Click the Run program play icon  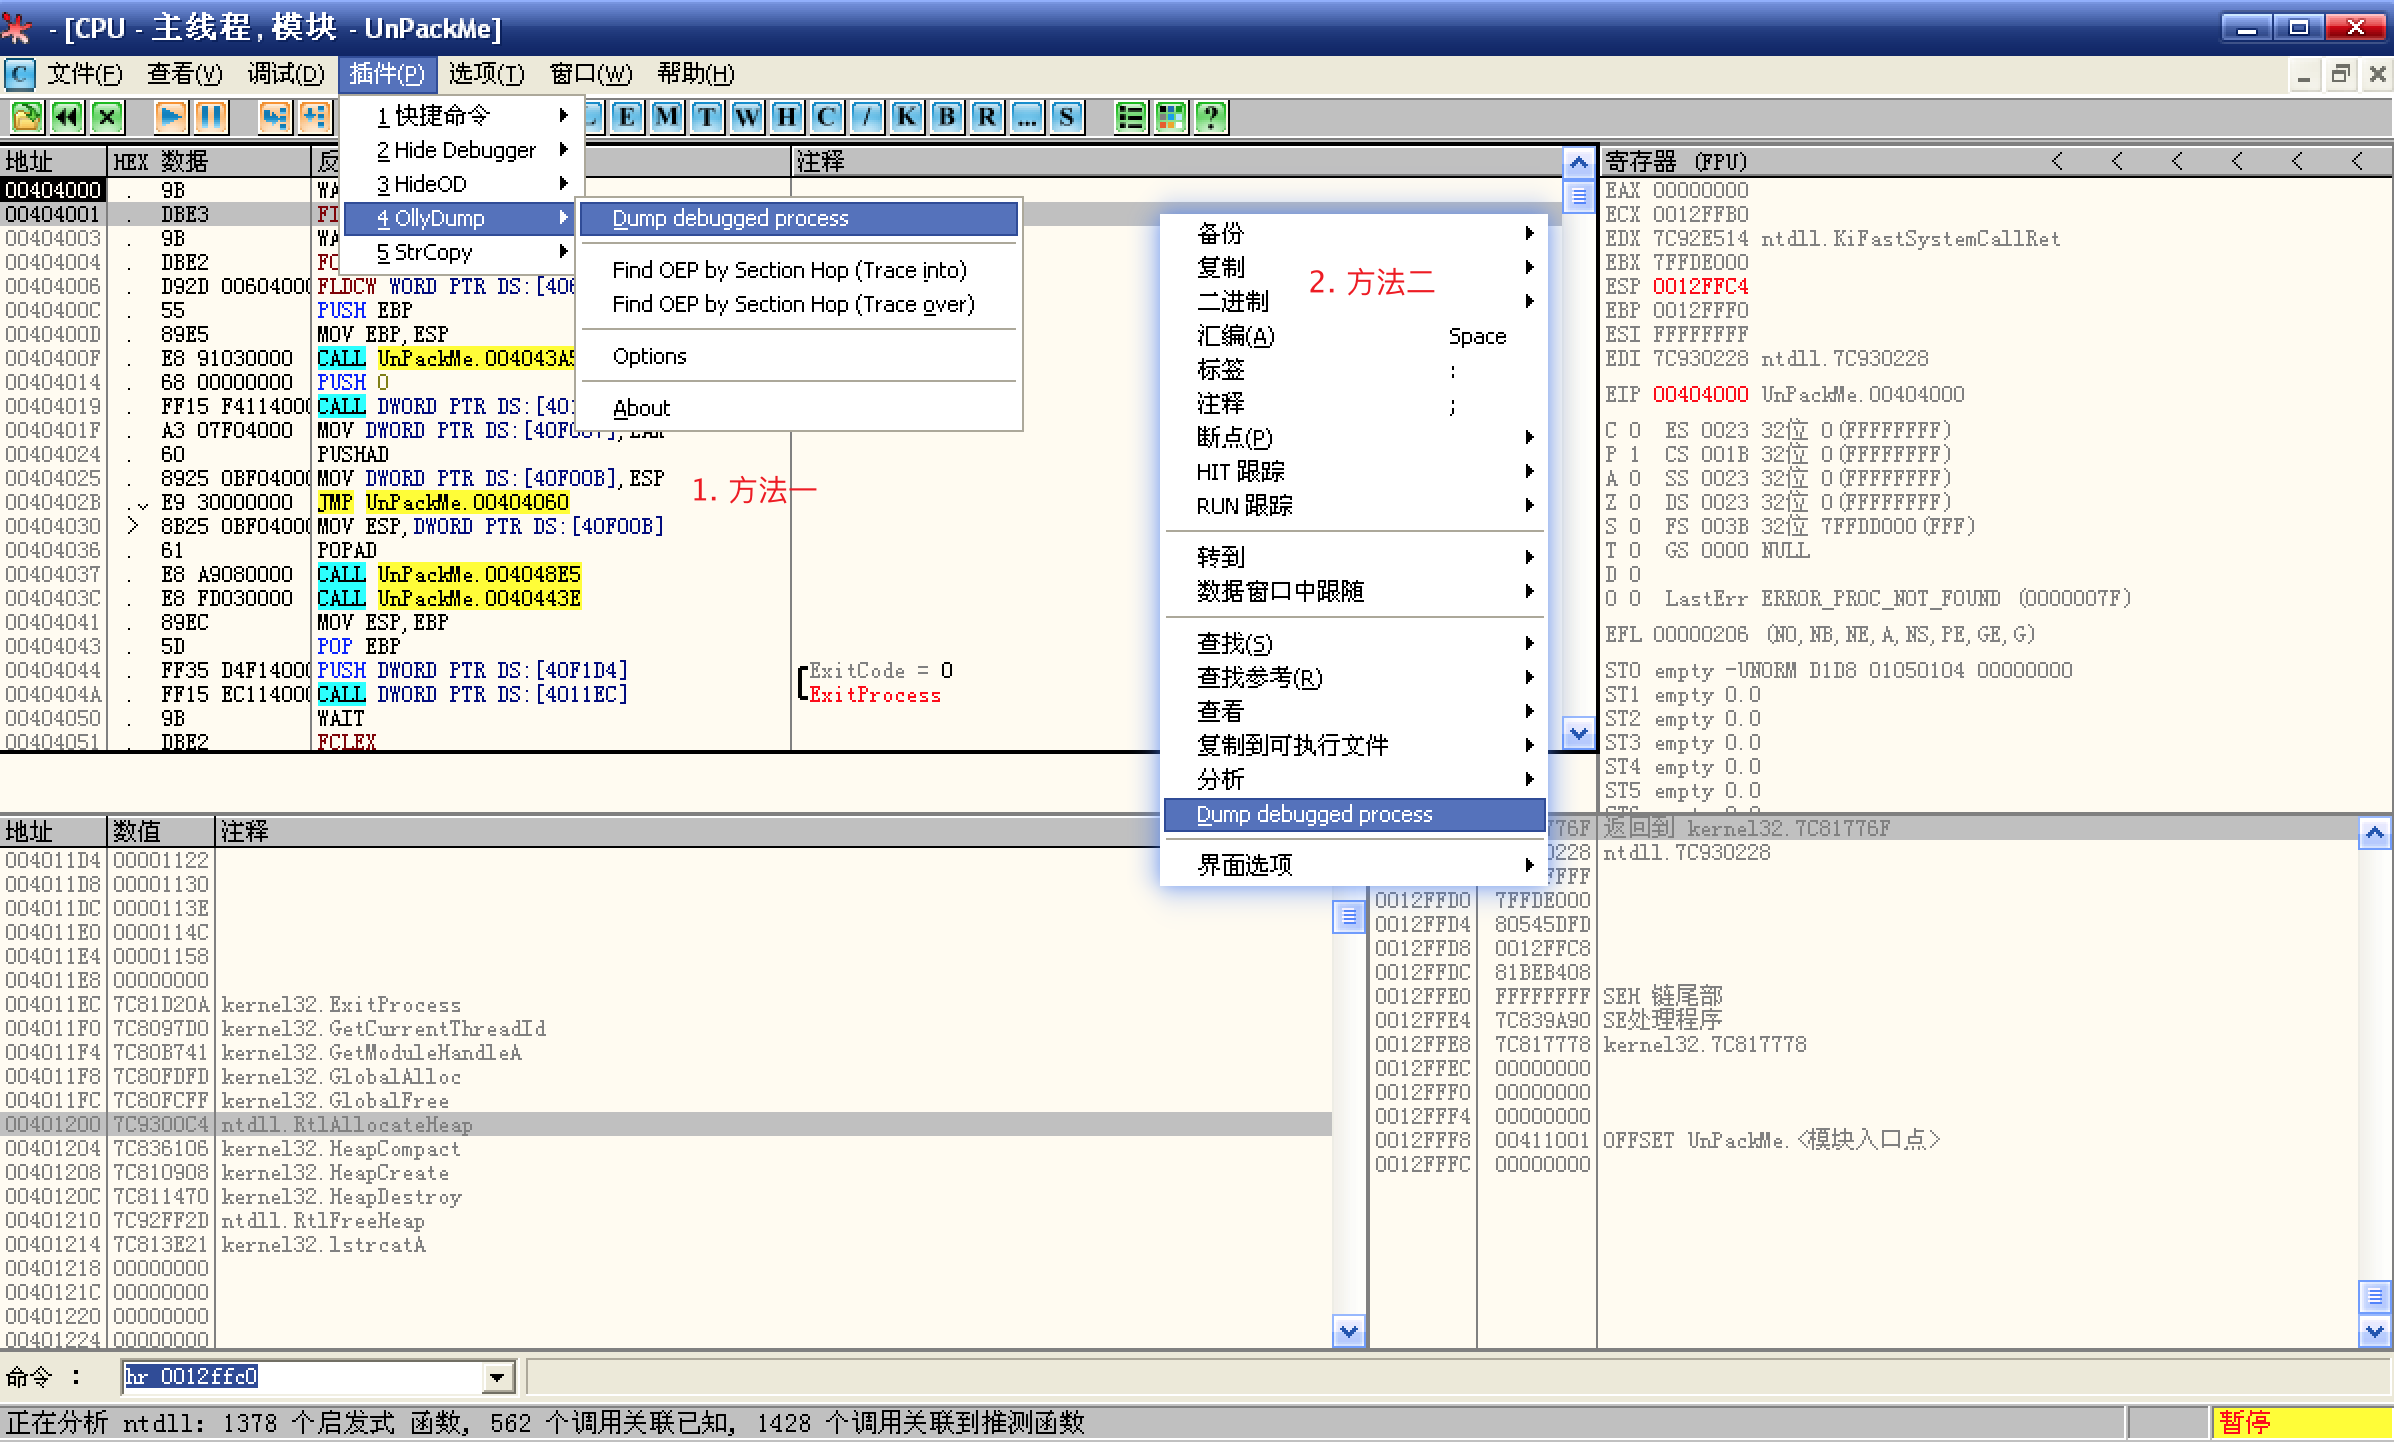tap(170, 117)
